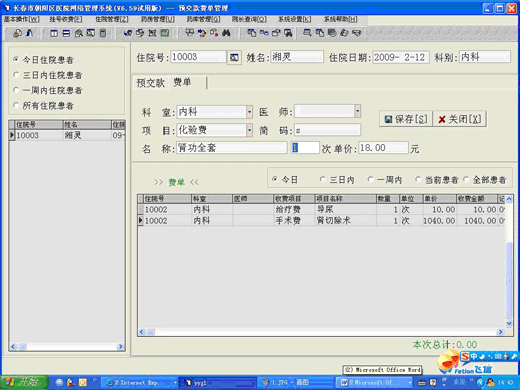The image size is (520, 390).
Task: Click the Sogou S input method icon
Action: pos(465,356)
